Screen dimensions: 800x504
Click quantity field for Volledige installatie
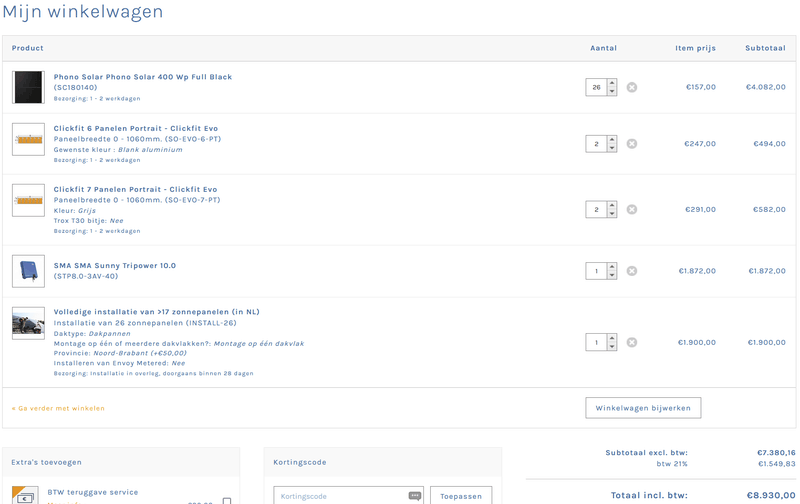tap(596, 342)
